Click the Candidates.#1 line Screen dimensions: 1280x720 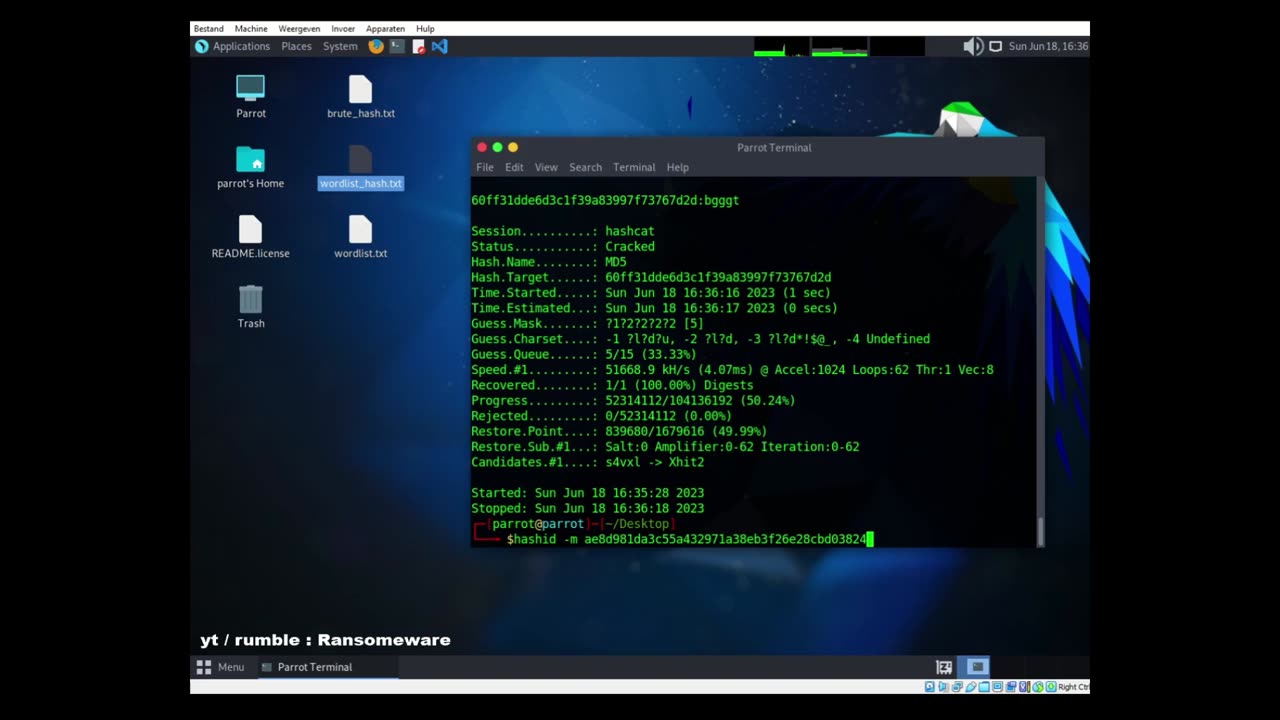click(x=588, y=462)
